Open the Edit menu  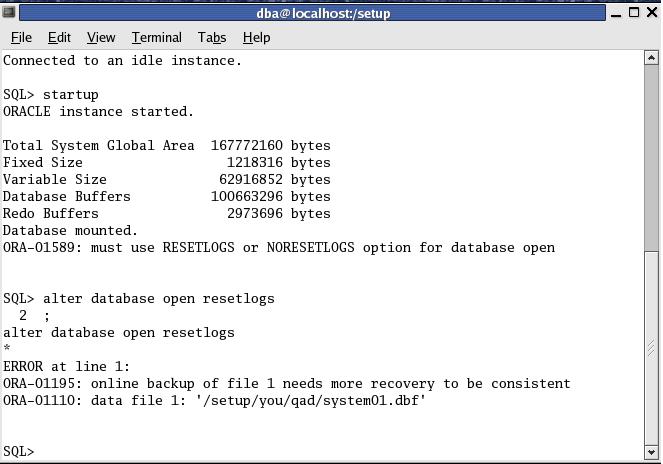[59, 37]
